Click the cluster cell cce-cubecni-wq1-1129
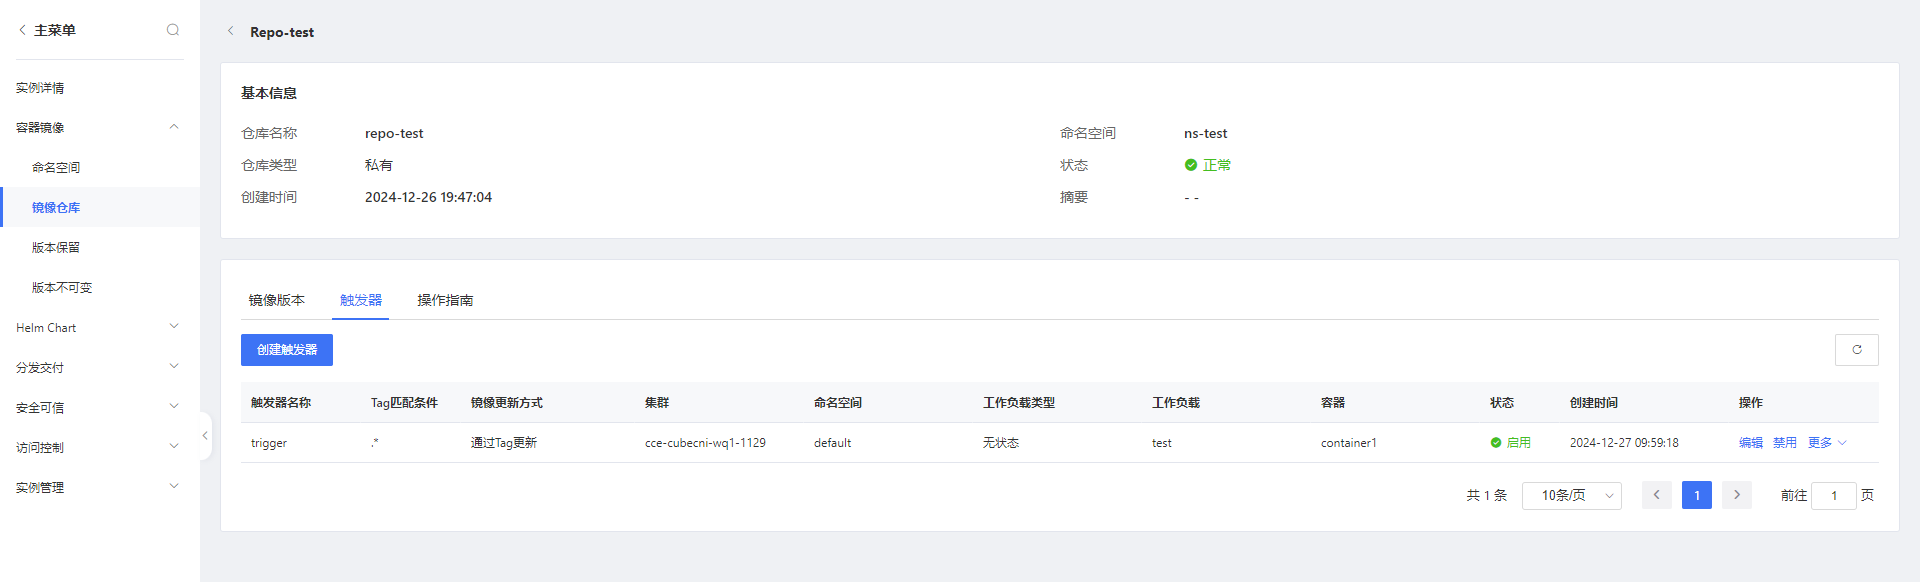This screenshot has height=582, width=1920. pyautogui.click(x=705, y=443)
